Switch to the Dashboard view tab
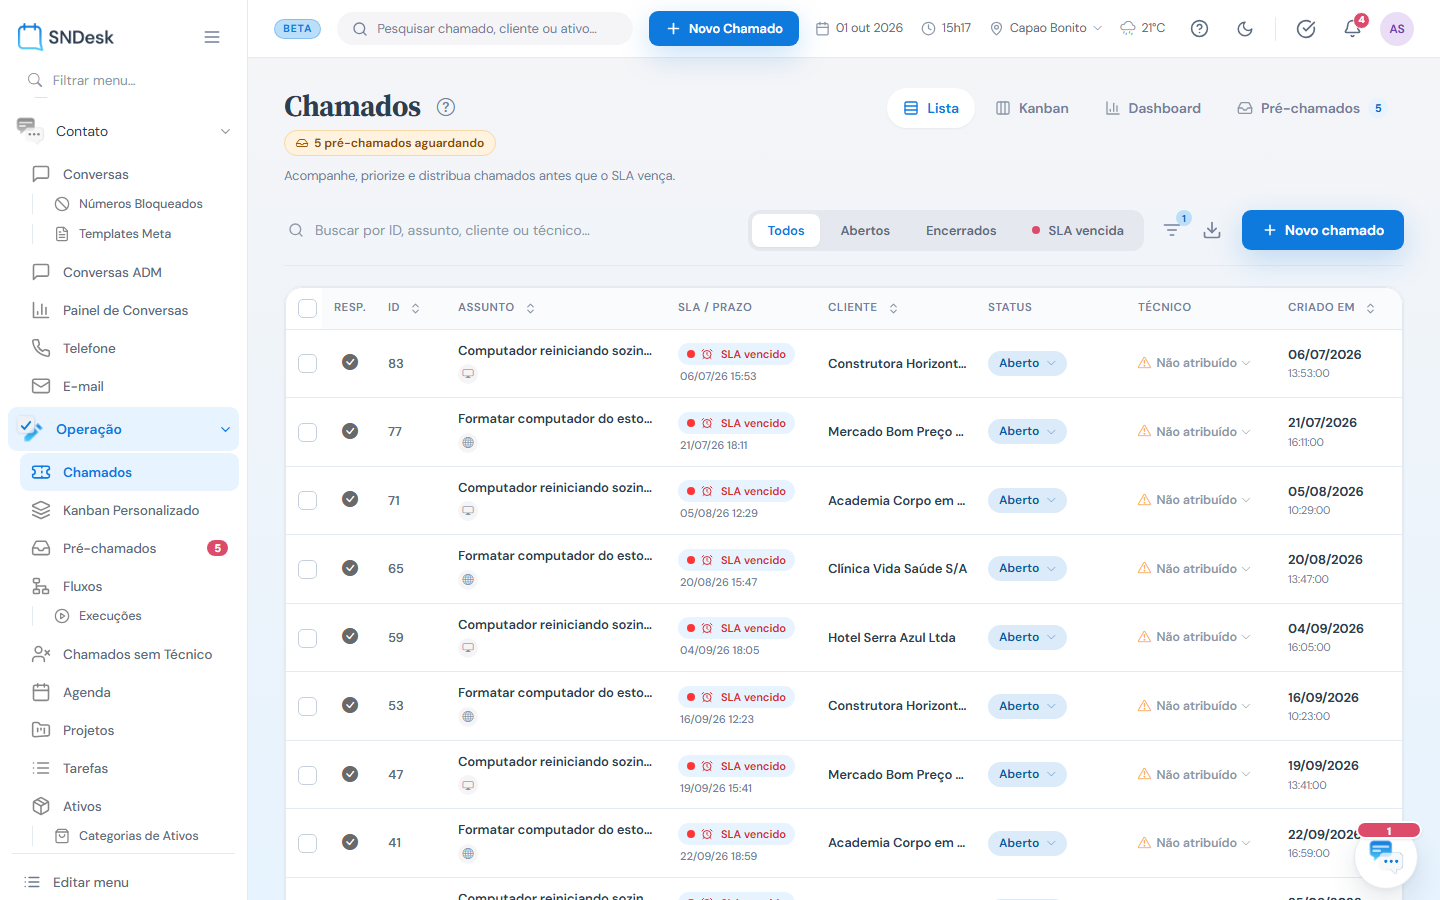1440x900 pixels. (1153, 108)
